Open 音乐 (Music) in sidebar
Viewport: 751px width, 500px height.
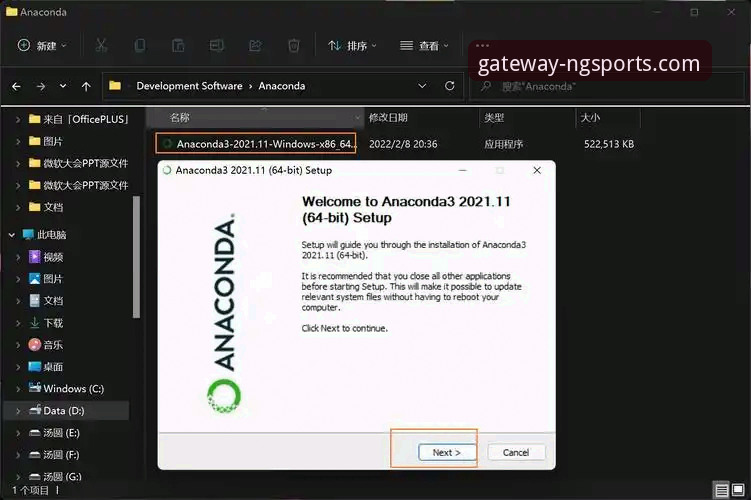click(46, 345)
